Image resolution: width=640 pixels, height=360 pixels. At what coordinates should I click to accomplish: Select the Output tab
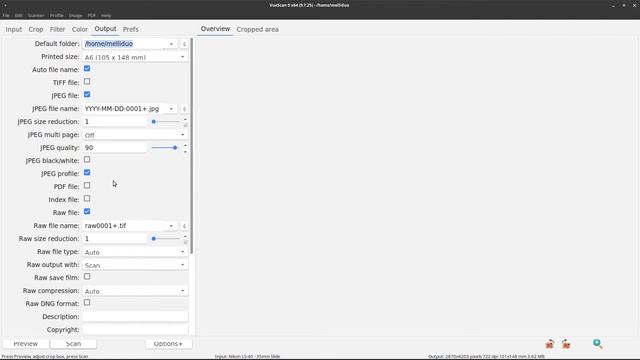tap(105, 29)
